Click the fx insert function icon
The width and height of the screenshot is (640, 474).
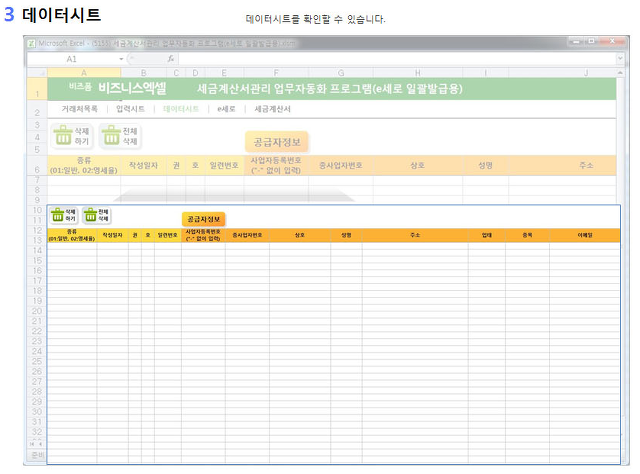tap(171, 59)
